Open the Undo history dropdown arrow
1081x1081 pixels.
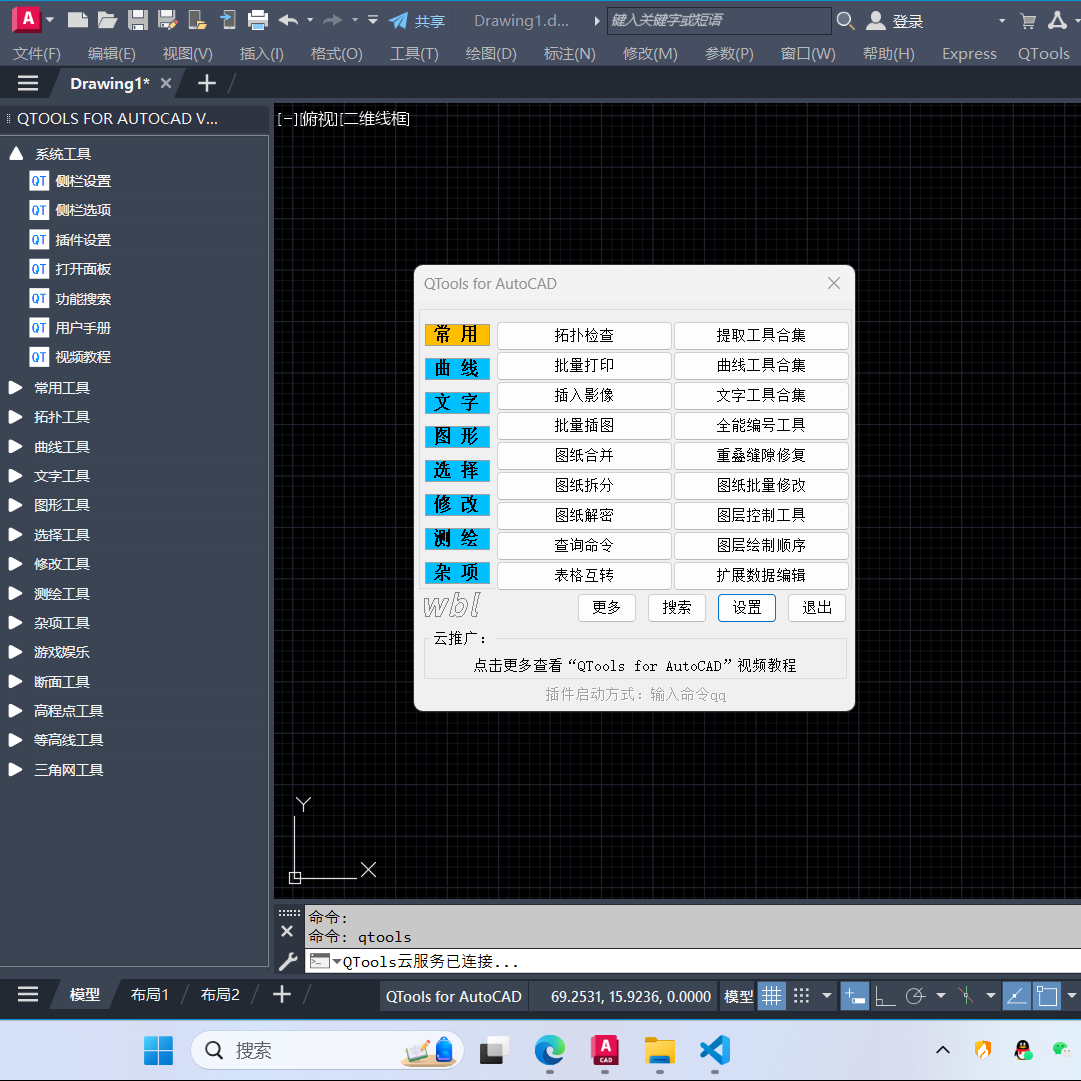[x=310, y=20]
